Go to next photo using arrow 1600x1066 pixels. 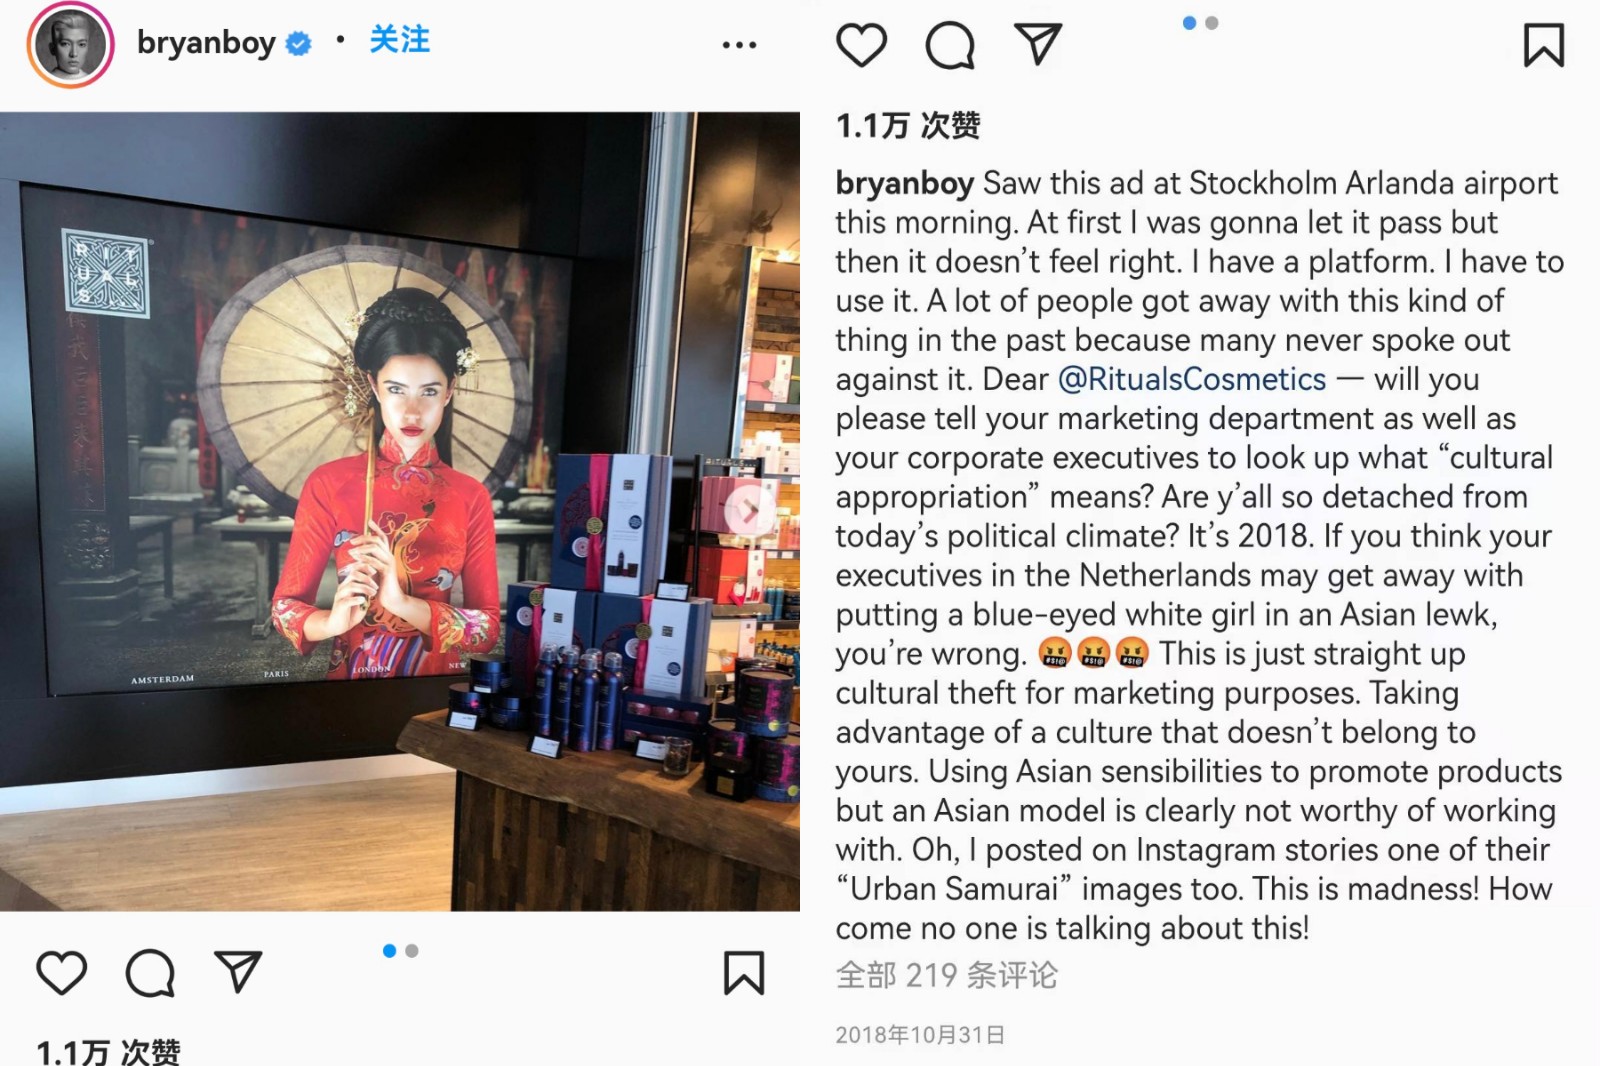(x=749, y=510)
